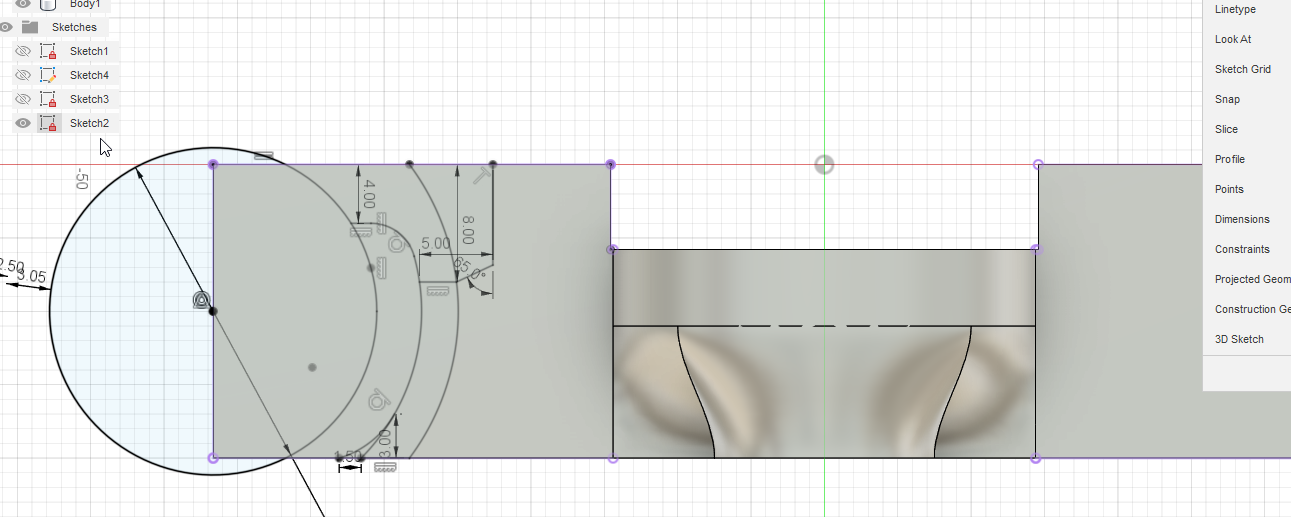This screenshot has width=1291, height=517.
Task: Select the tangent constraint glyph near the 5.00 dimension
Action: (x=396, y=243)
